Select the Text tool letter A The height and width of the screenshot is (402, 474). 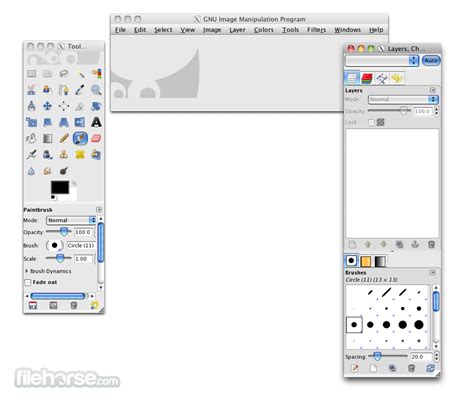[x=96, y=122]
